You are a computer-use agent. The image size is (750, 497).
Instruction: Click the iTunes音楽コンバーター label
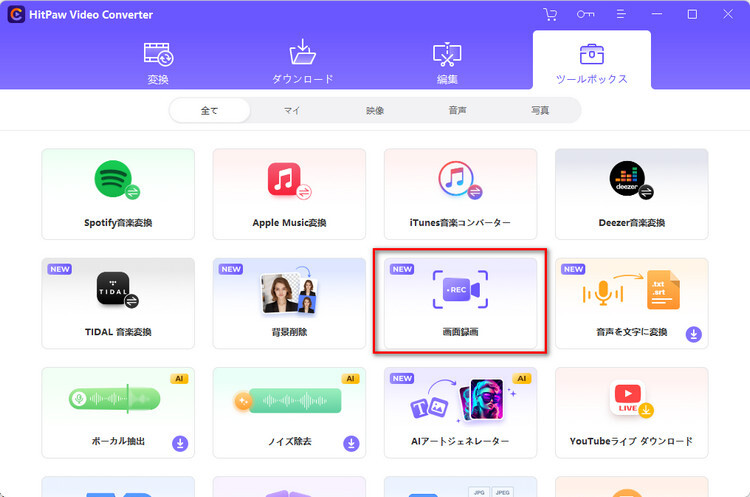[460, 222]
